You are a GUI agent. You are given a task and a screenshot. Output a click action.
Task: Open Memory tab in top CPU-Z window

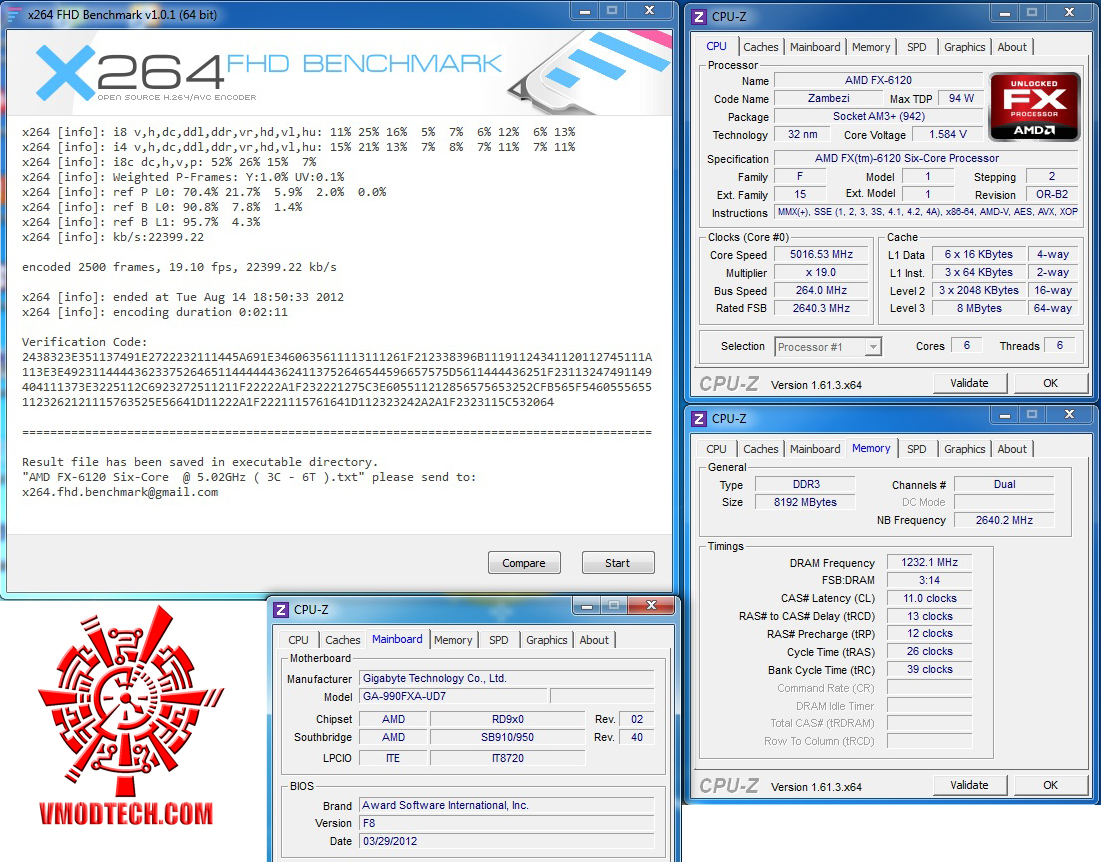coord(871,47)
